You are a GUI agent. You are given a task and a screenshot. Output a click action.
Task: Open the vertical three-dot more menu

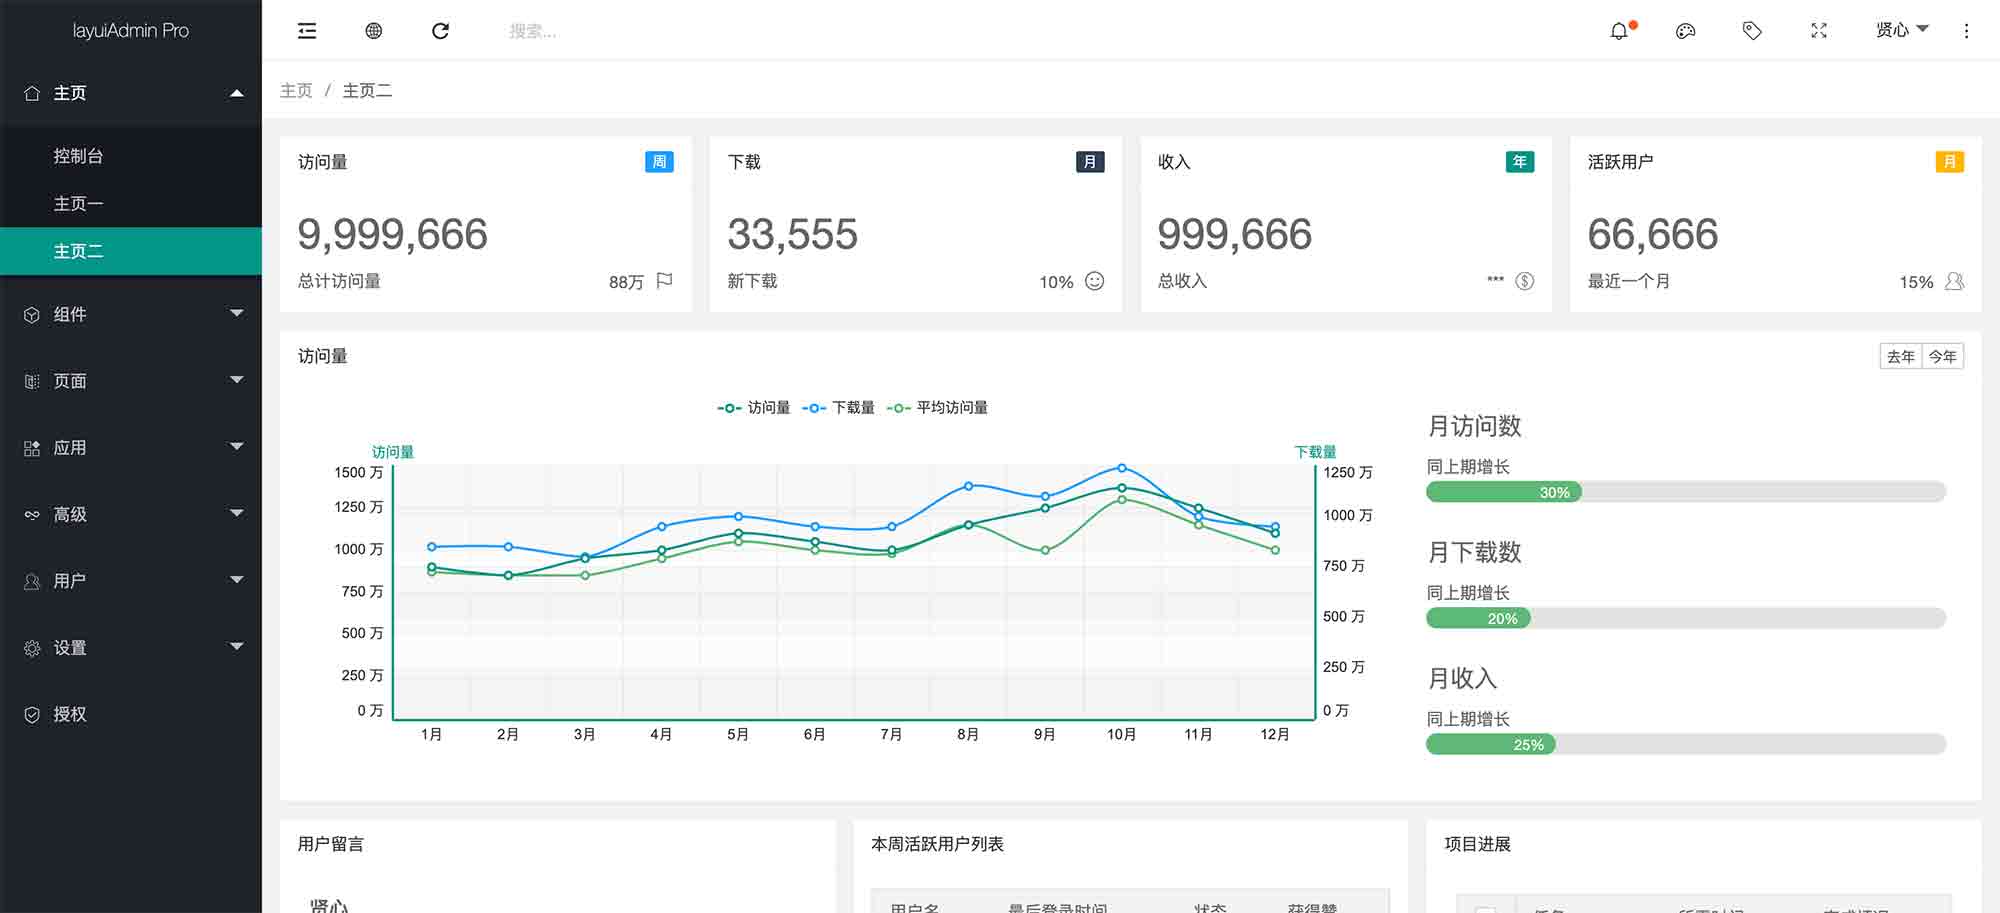pos(1966,31)
